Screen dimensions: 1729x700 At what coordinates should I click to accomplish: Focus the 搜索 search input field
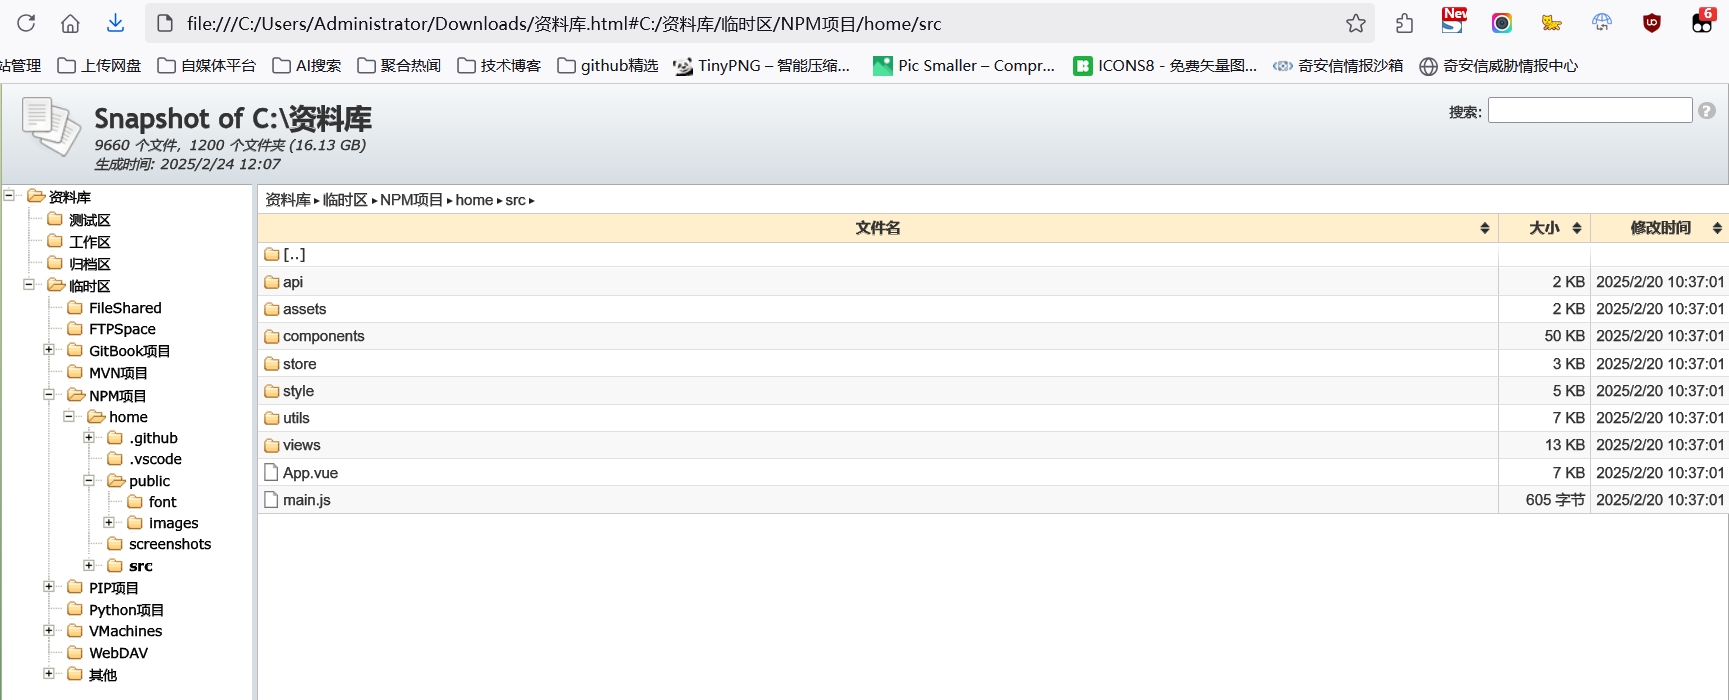[1590, 110]
